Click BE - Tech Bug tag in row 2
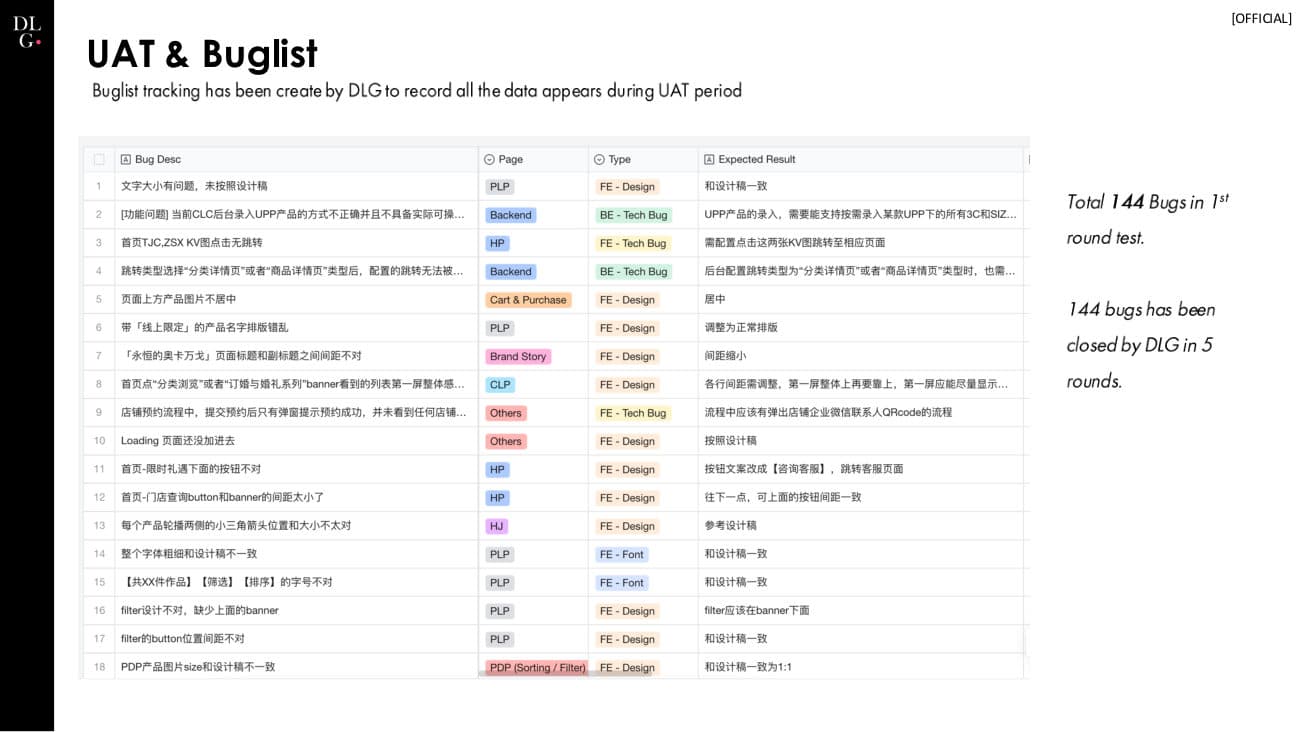Viewport: 1300px width, 732px height. tap(633, 215)
